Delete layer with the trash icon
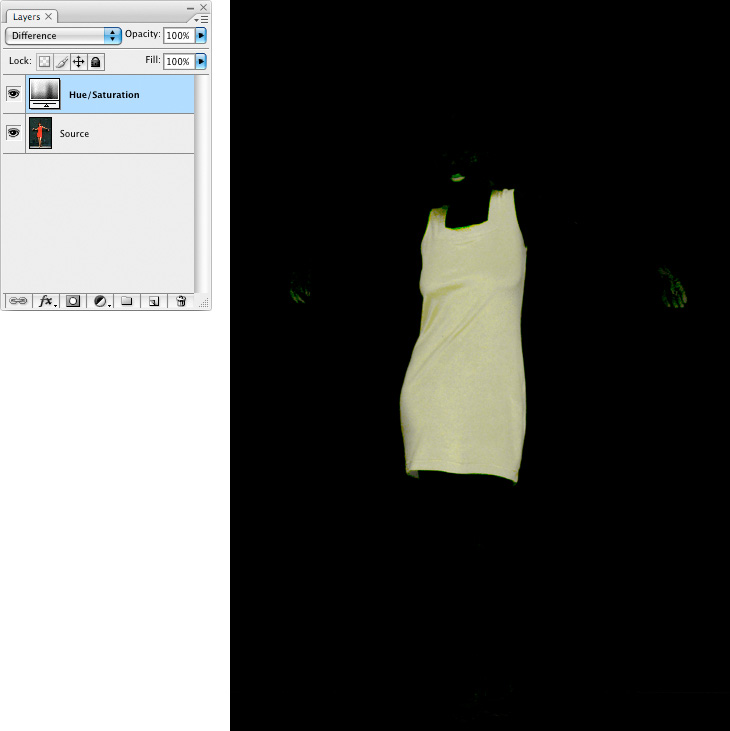Screen dimensions: 730x731 tap(181, 301)
